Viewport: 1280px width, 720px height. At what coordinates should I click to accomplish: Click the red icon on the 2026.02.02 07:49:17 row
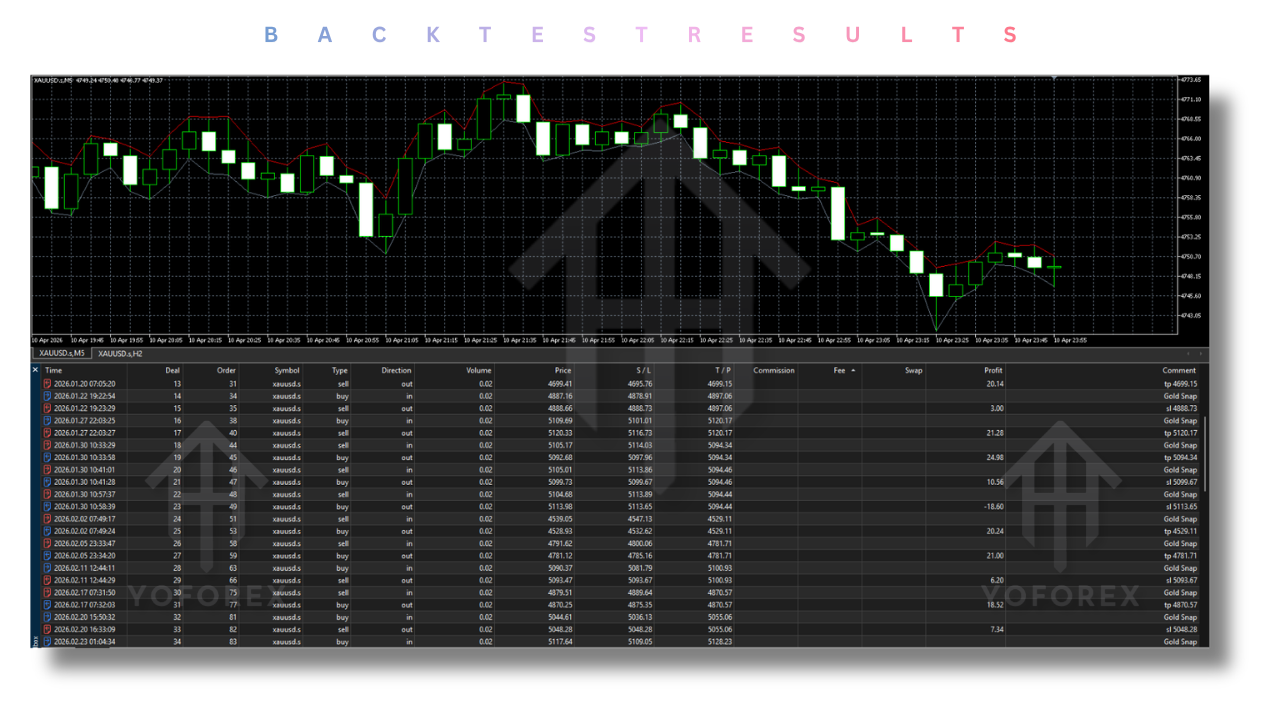[x=47, y=519]
